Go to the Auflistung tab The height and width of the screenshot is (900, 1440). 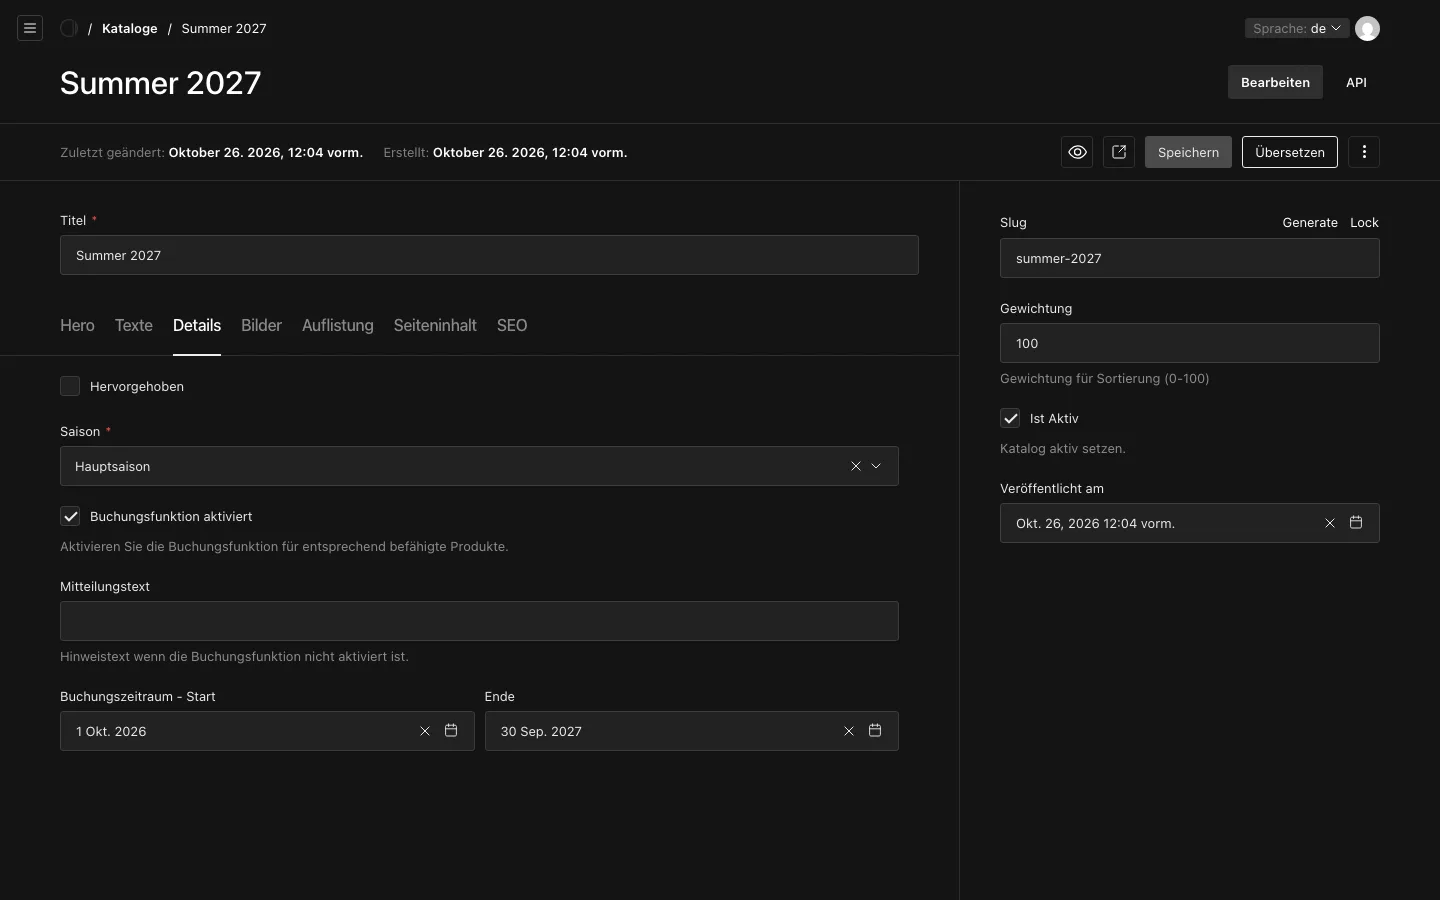(338, 325)
